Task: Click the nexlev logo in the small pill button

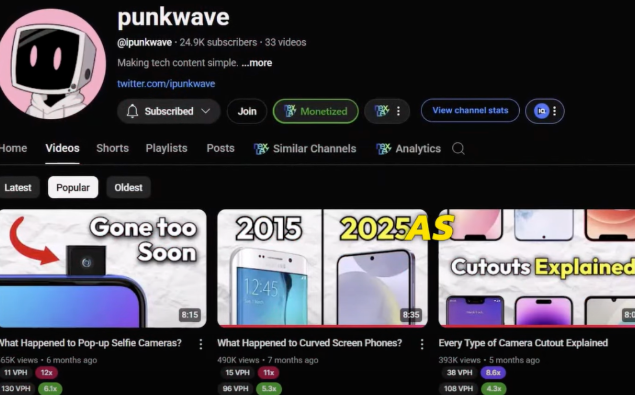Action: pyautogui.click(x=381, y=111)
